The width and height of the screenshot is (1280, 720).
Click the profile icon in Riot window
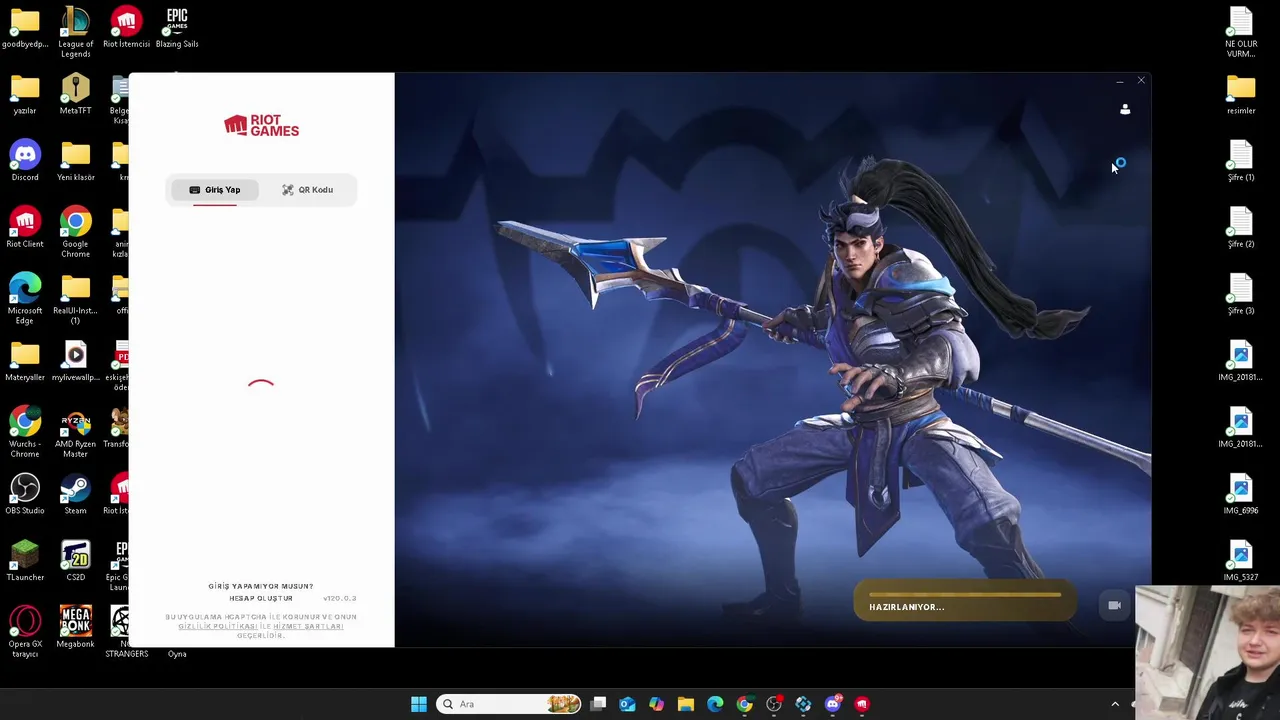1125,109
